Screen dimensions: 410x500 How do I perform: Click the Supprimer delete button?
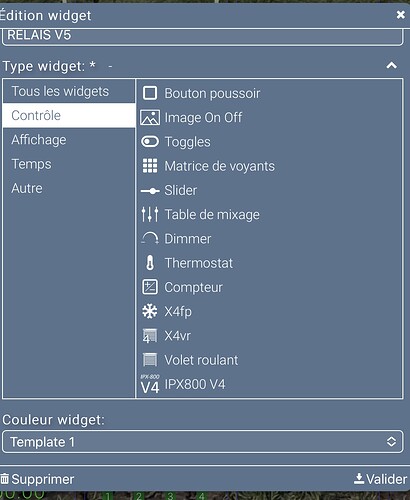pyautogui.click(x=37, y=479)
